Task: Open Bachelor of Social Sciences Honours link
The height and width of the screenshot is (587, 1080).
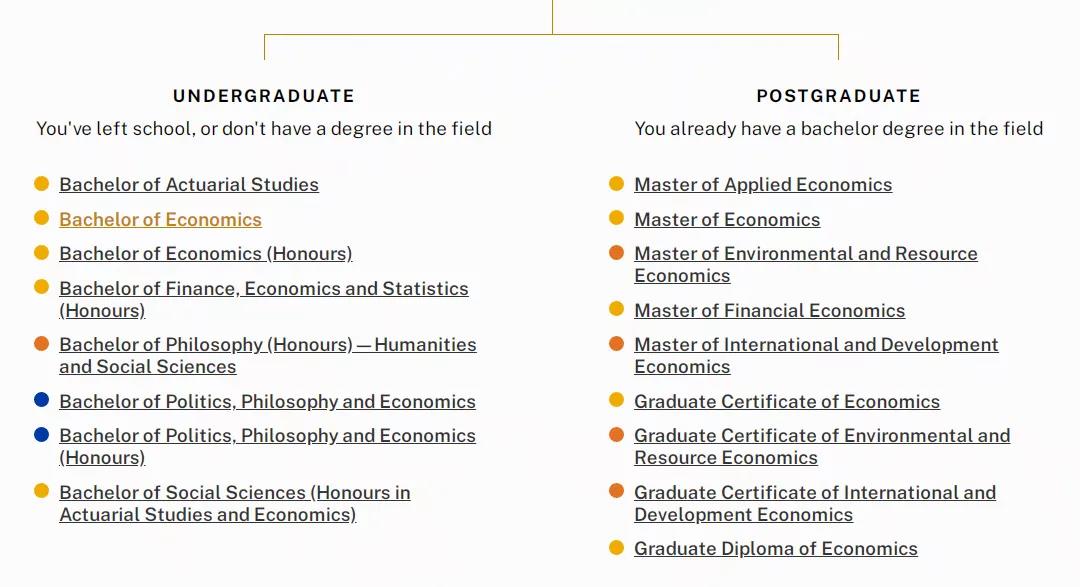Action: coord(234,493)
